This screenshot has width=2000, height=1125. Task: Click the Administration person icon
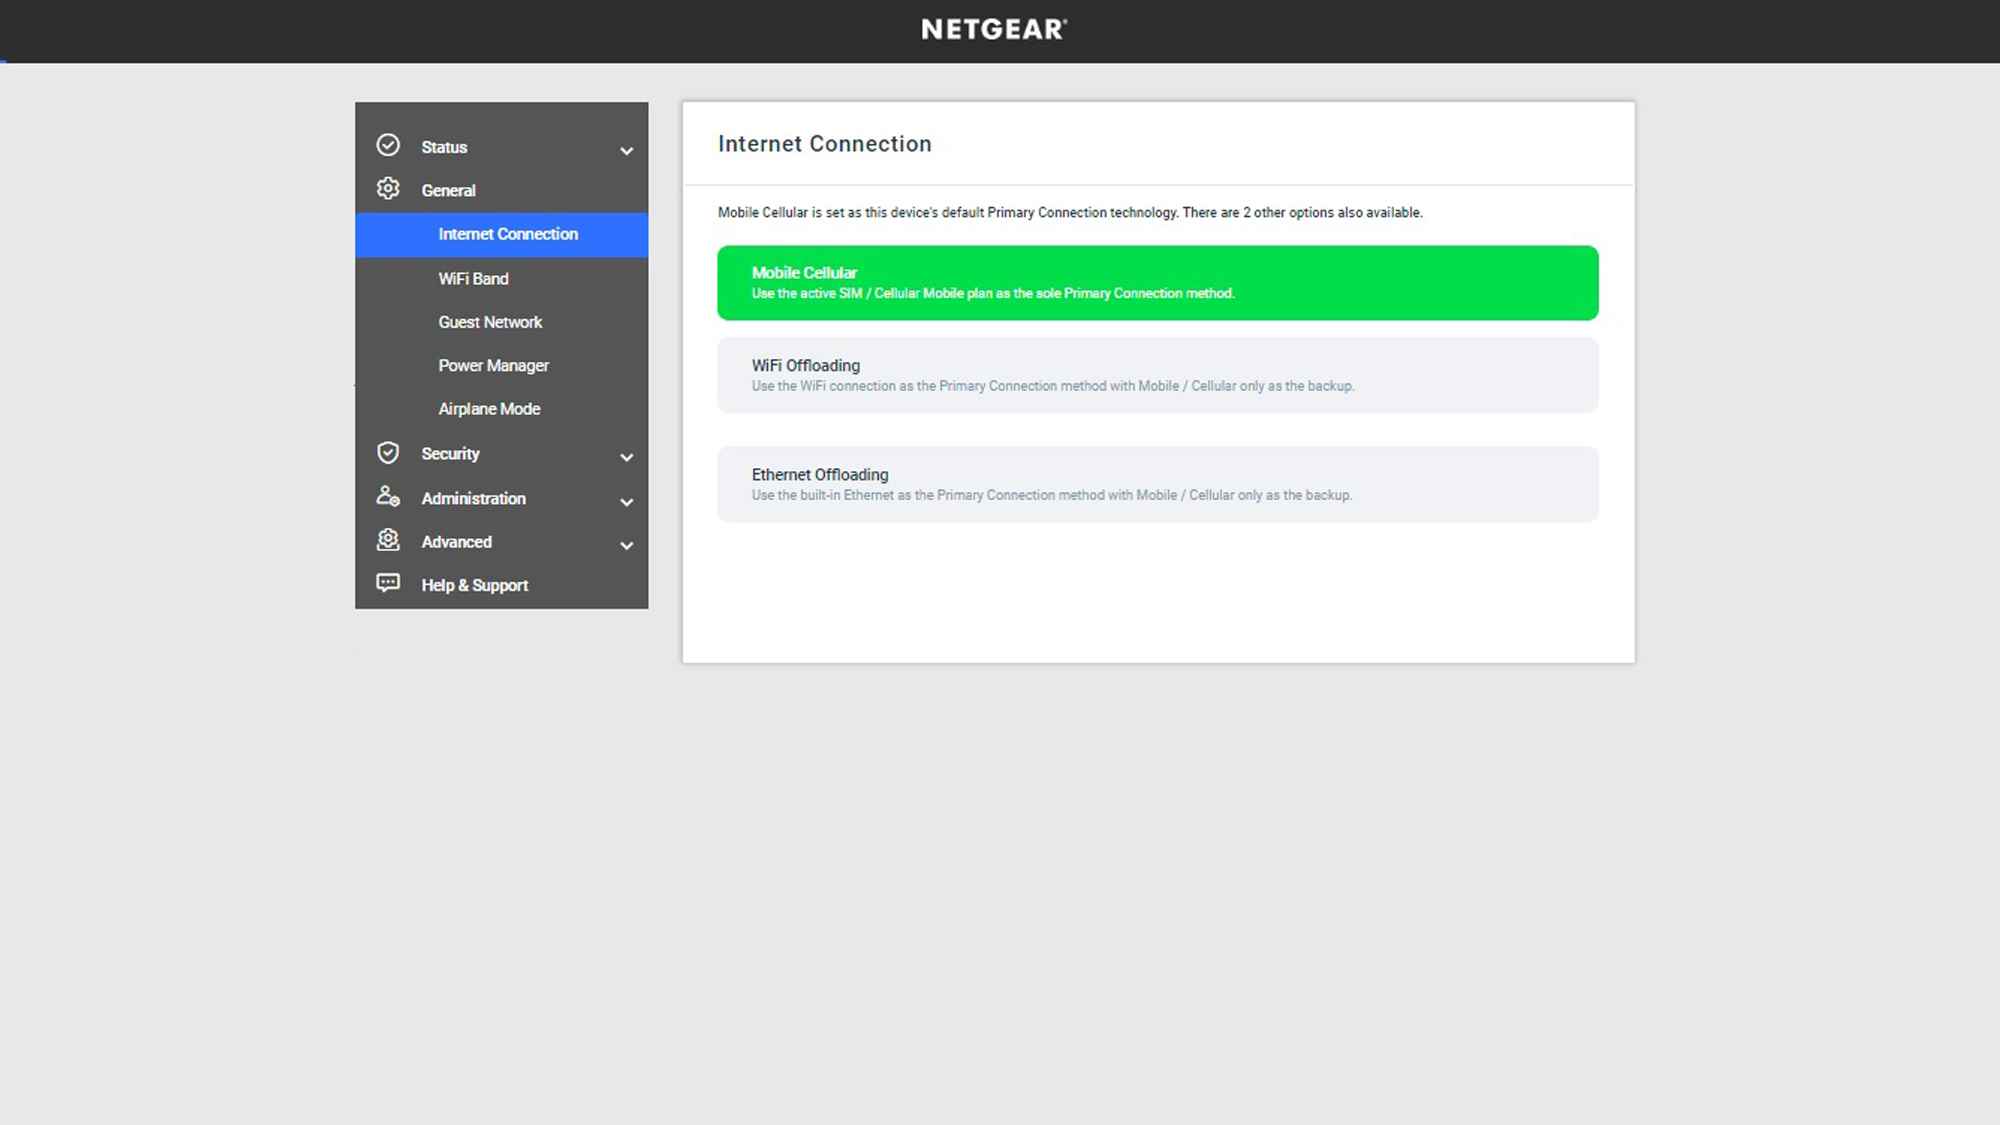point(387,495)
